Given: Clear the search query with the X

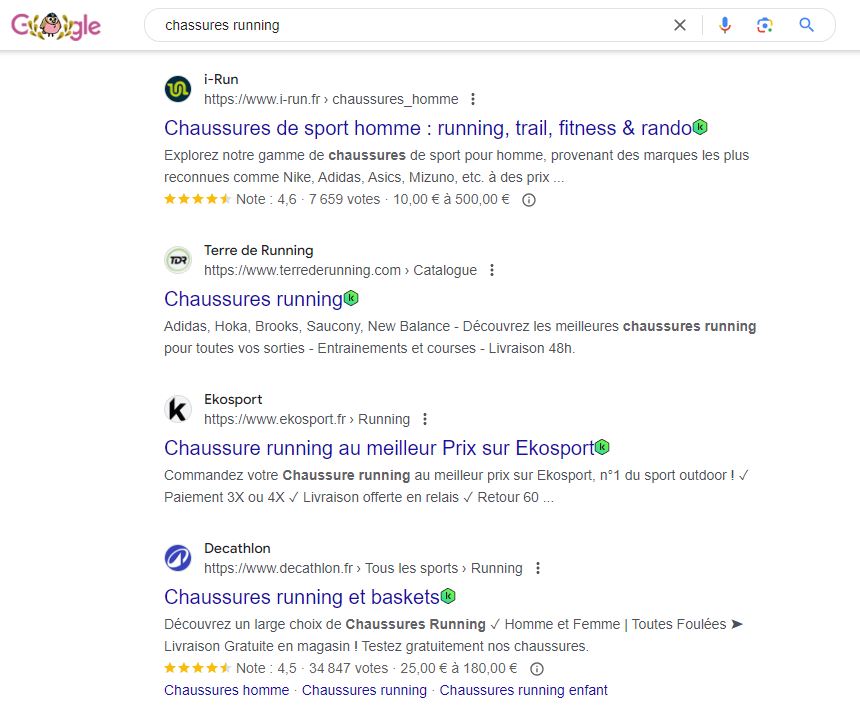Looking at the screenshot, I should point(680,25).
